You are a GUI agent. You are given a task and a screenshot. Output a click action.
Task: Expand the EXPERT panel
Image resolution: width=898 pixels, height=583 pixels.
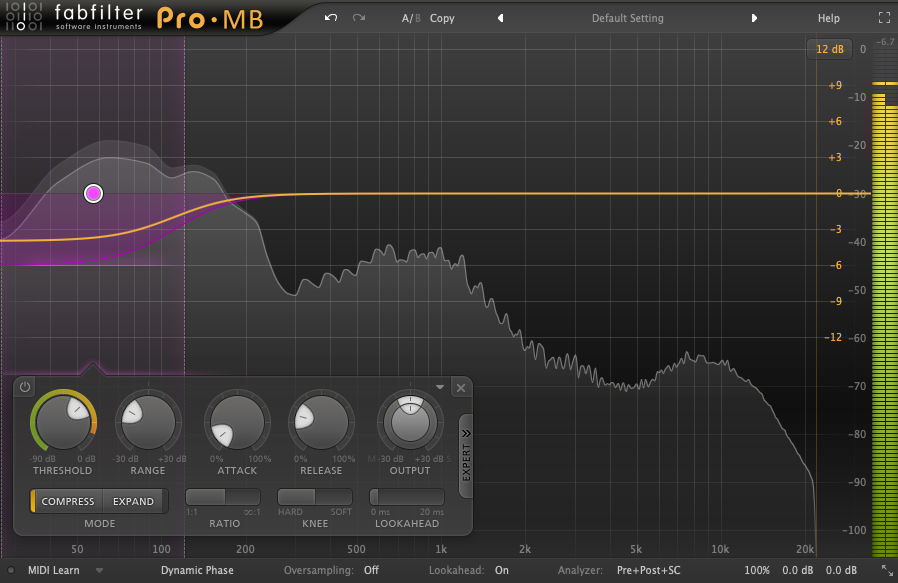point(466,455)
